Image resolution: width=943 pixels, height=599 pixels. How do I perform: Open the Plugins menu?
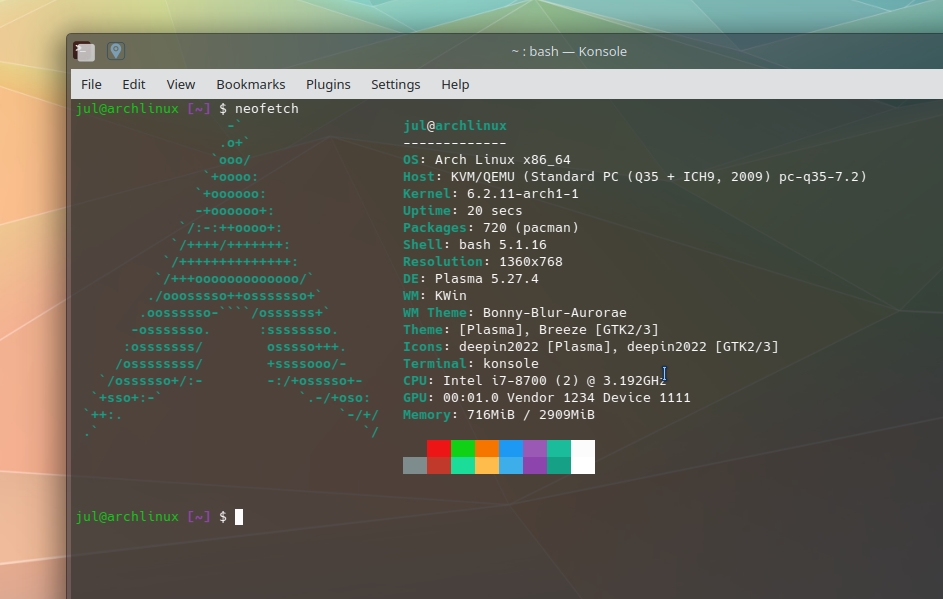click(x=328, y=85)
